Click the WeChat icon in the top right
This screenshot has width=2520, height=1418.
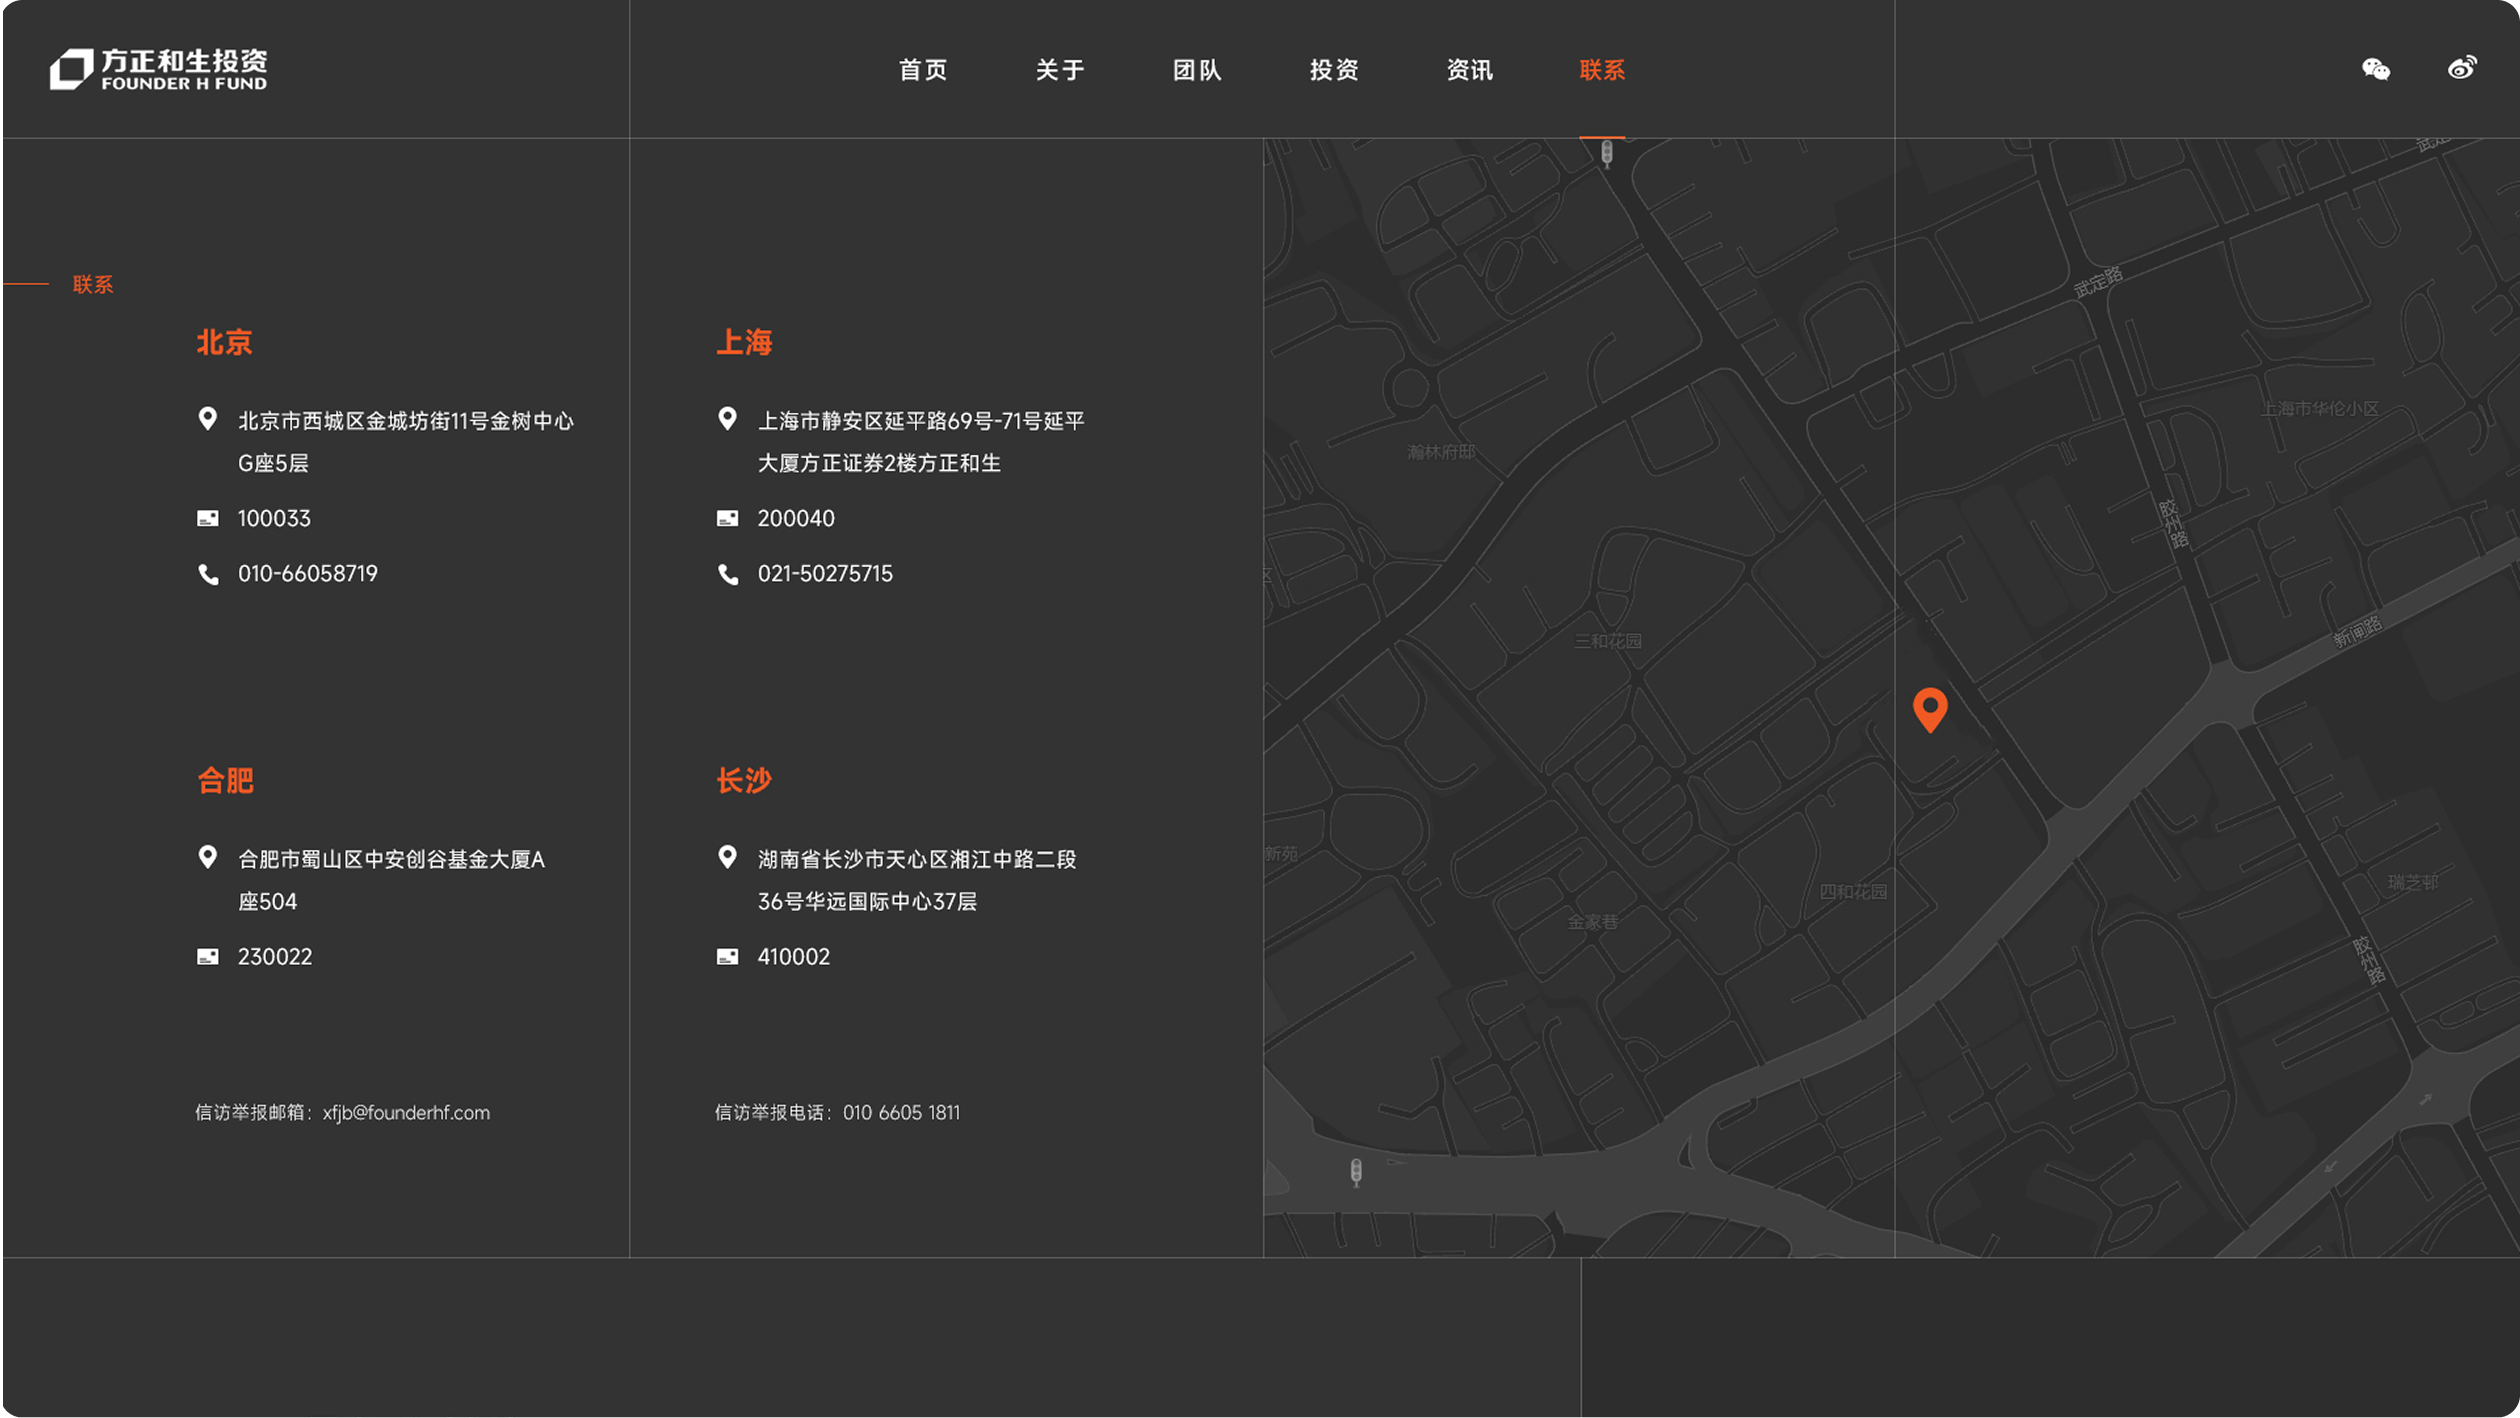(2378, 69)
